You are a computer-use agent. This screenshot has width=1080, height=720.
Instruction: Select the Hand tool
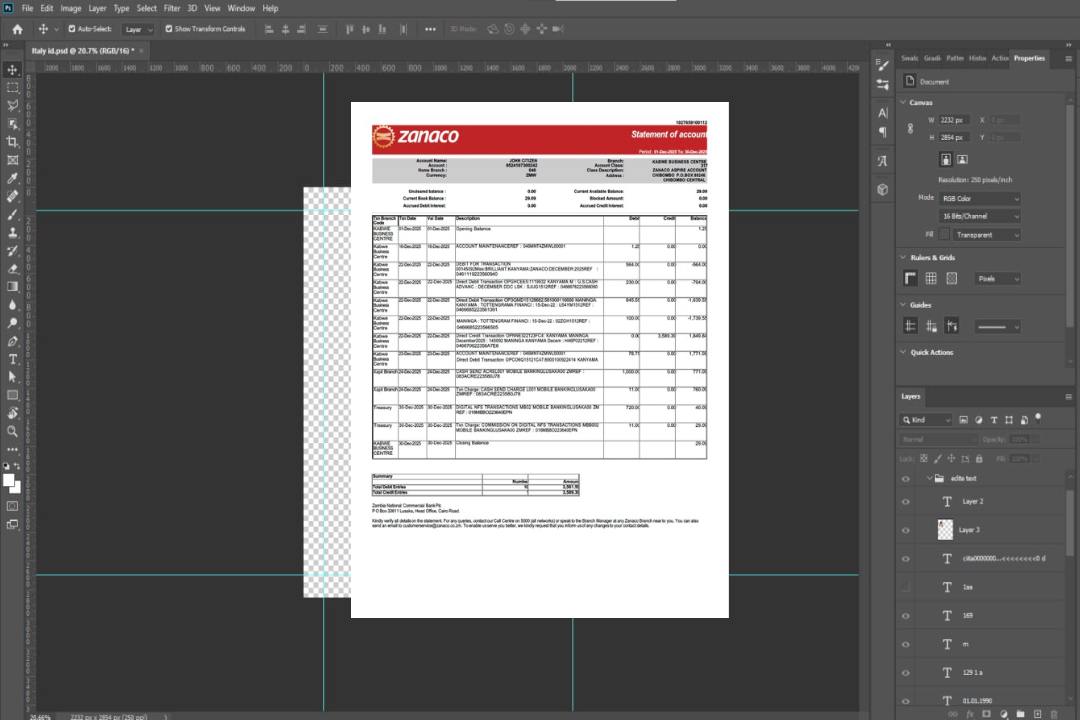tap(12, 413)
